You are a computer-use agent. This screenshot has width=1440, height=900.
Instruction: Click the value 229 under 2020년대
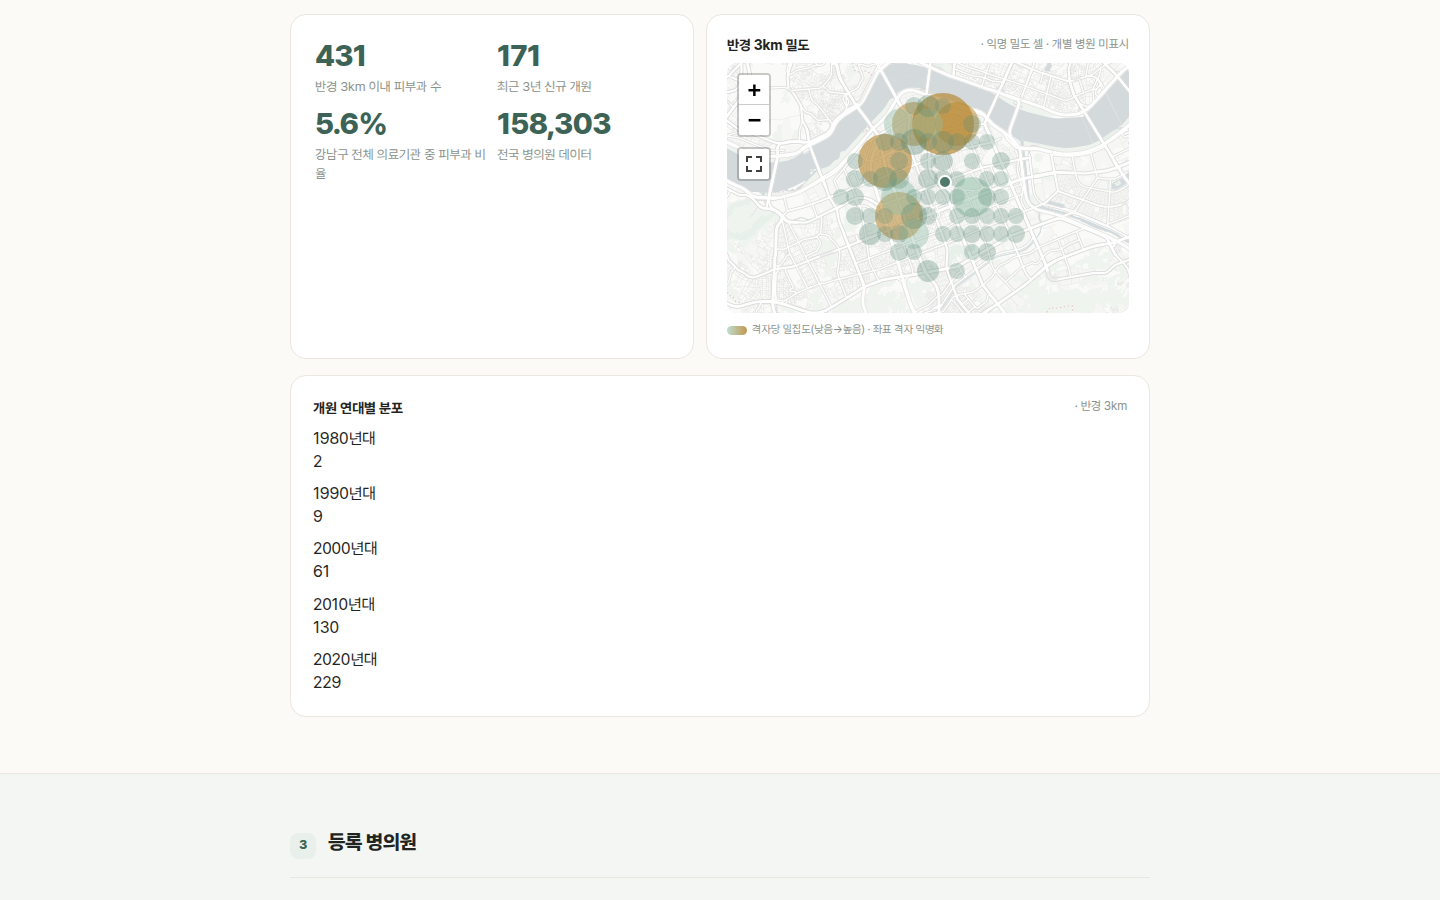tap(327, 683)
